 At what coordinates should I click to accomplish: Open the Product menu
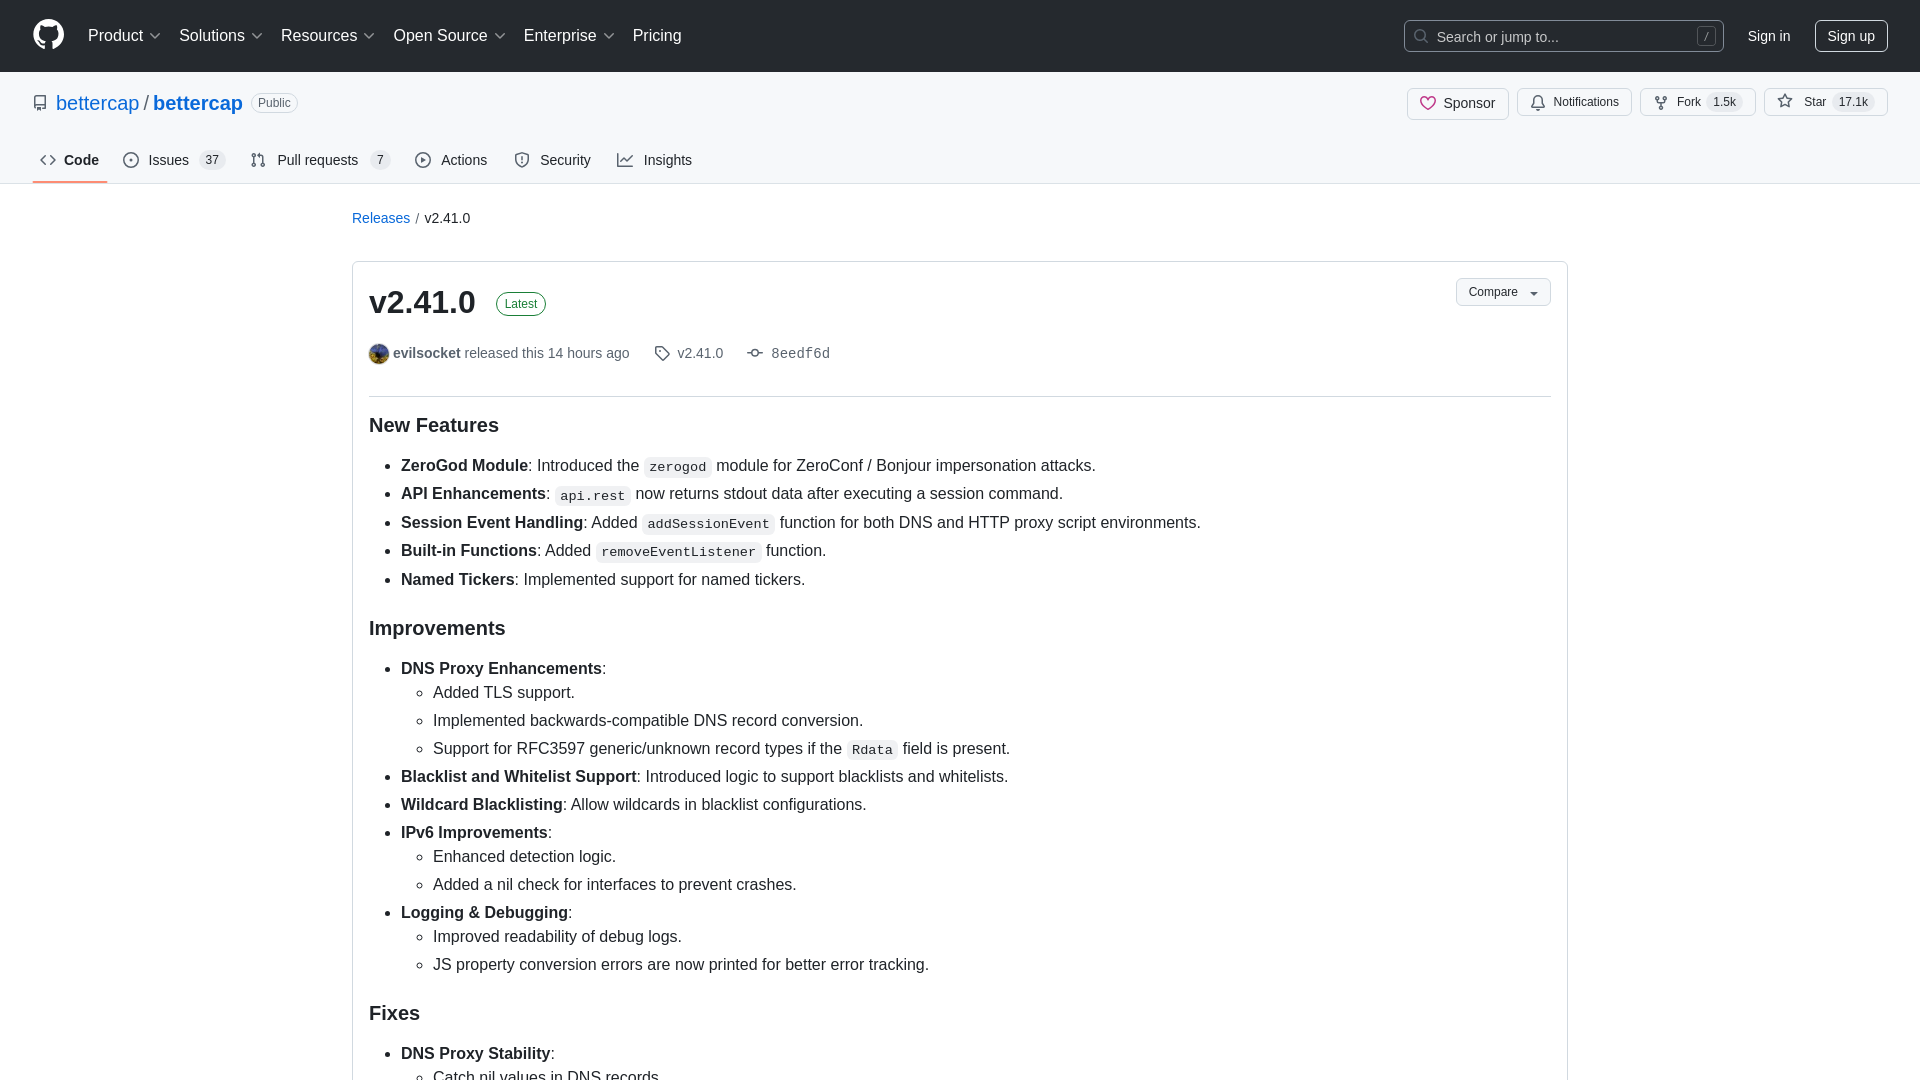coord(124,36)
